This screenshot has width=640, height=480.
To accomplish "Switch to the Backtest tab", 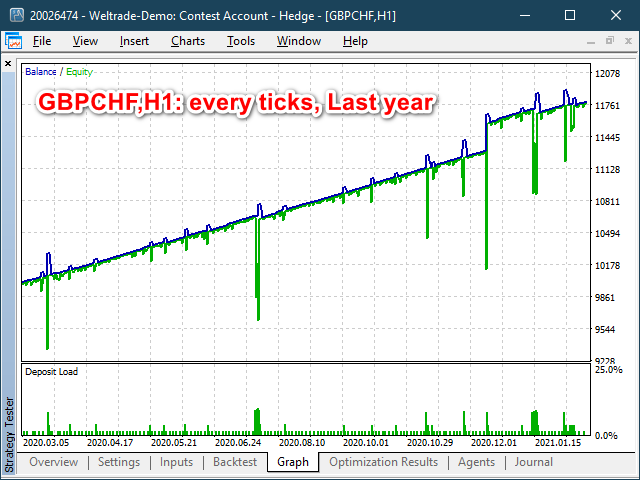I will [235, 462].
